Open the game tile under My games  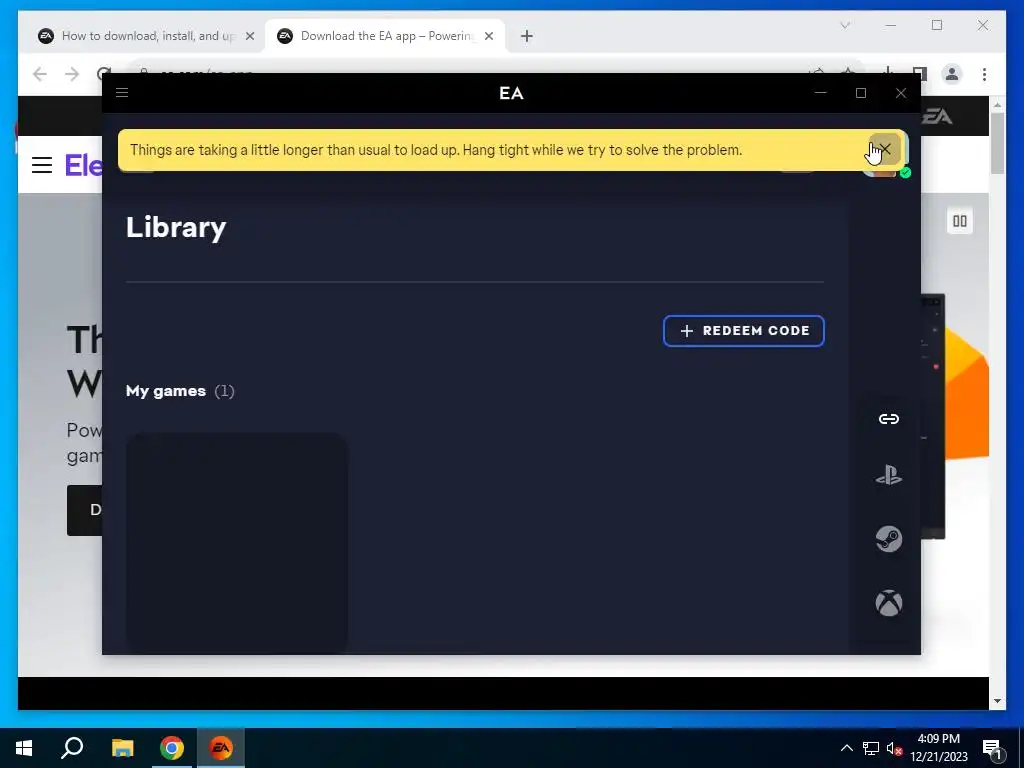click(x=236, y=543)
